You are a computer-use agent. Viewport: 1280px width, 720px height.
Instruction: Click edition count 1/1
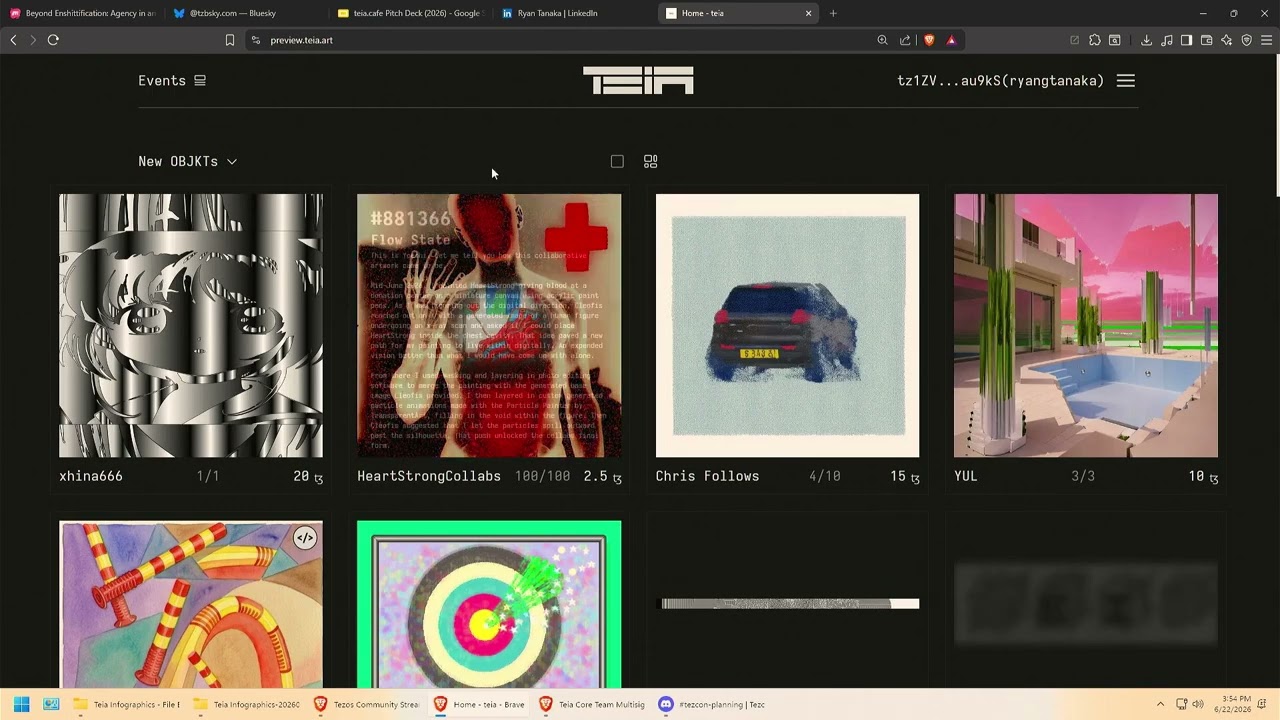[208, 476]
